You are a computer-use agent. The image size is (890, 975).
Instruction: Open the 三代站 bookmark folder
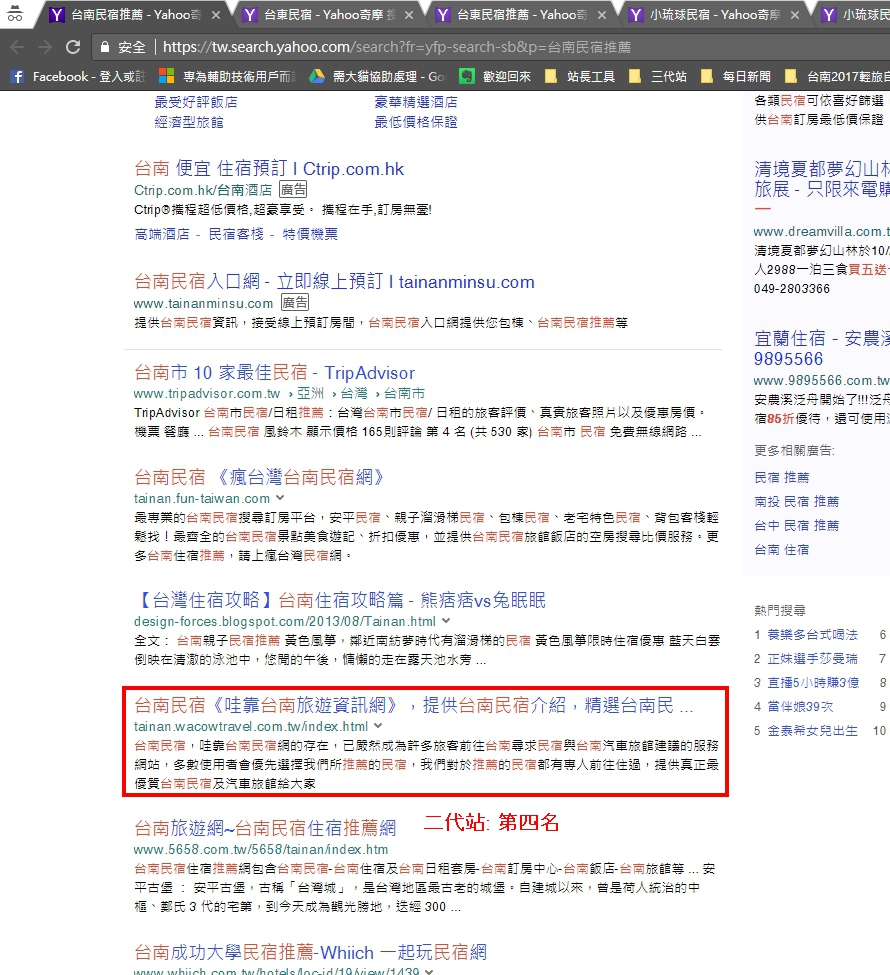pos(658,76)
